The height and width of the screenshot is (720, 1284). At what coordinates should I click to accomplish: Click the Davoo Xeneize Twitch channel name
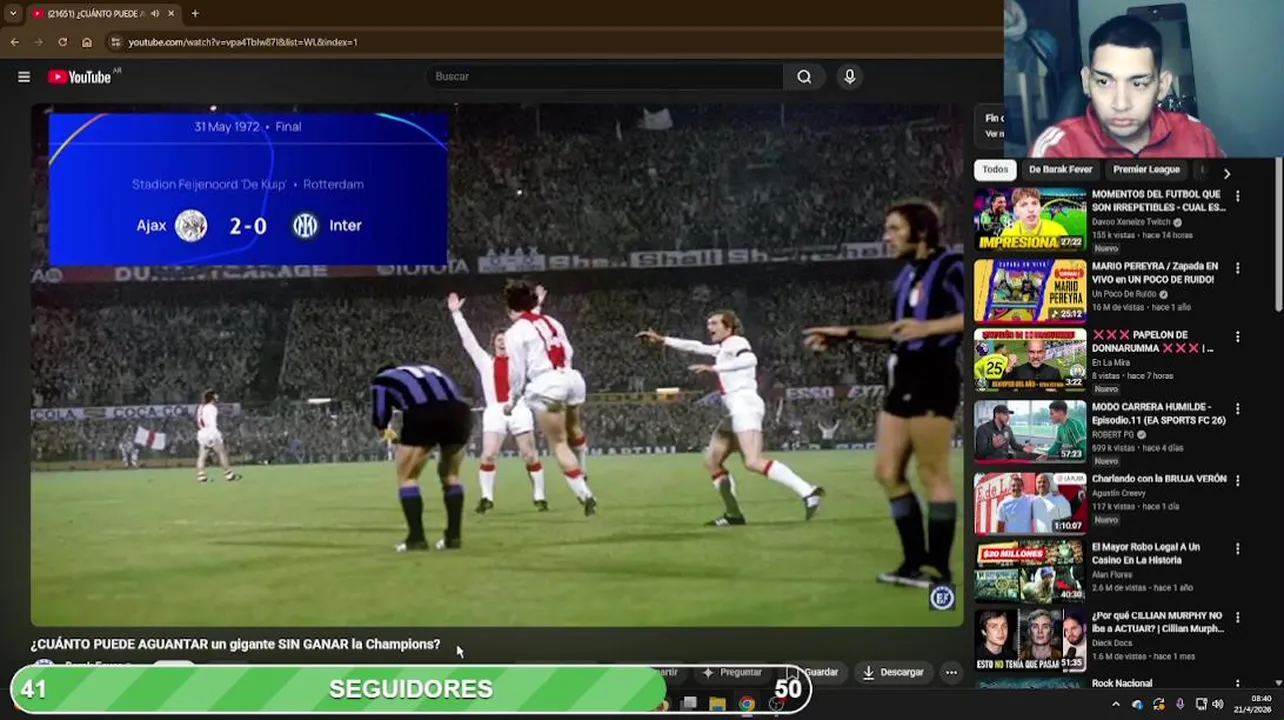1130,222
